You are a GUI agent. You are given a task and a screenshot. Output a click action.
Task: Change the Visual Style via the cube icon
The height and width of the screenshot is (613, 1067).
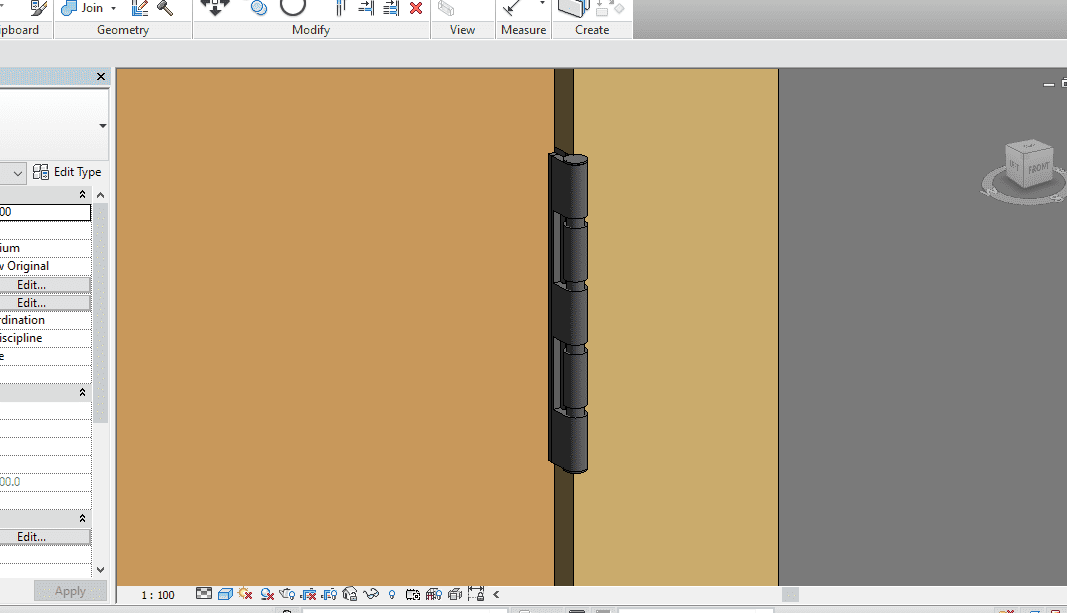(x=225, y=594)
